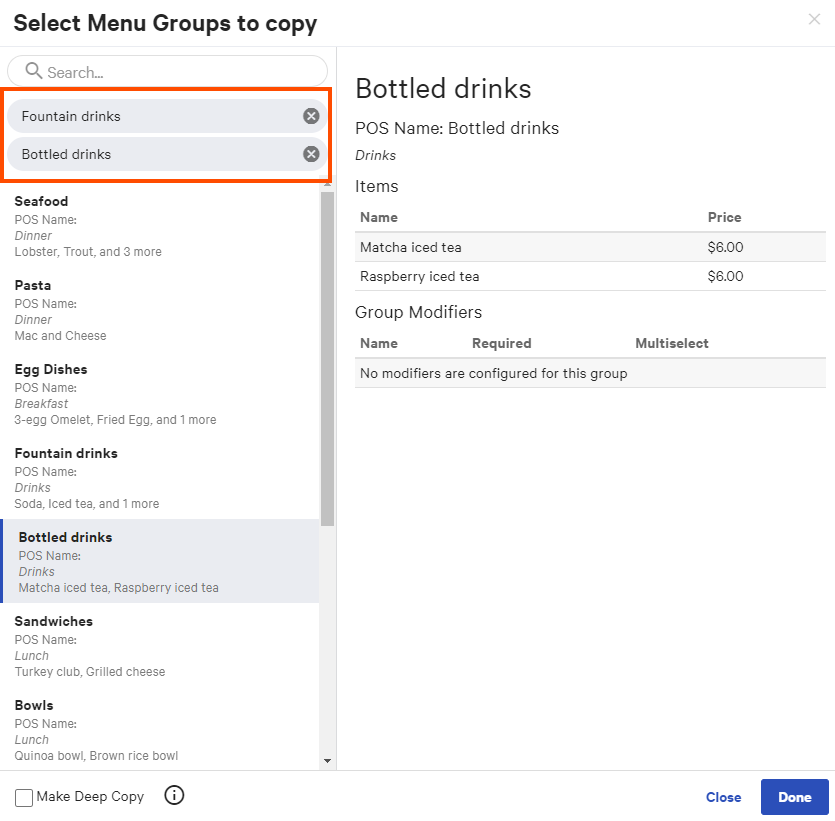Click the menu group list scrollbar
835x821 pixels.
[x=328, y=350]
